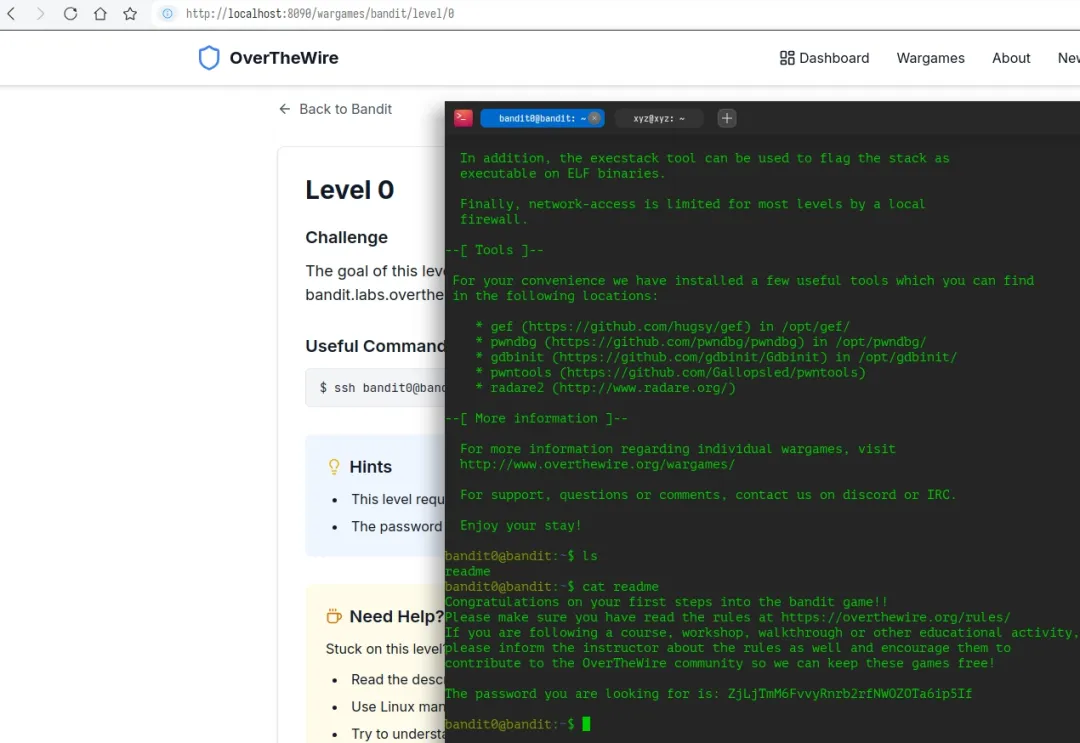Click 'This level requ' hint bullet

click(x=397, y=499)
